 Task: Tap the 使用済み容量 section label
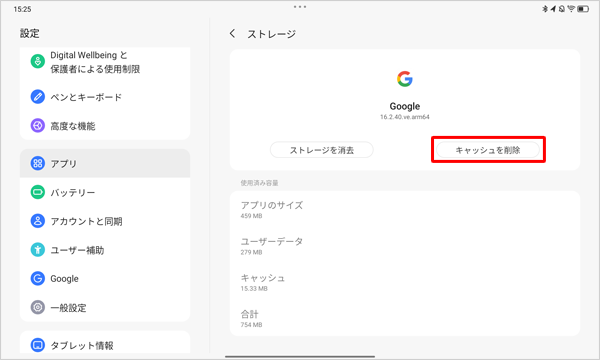259,183
